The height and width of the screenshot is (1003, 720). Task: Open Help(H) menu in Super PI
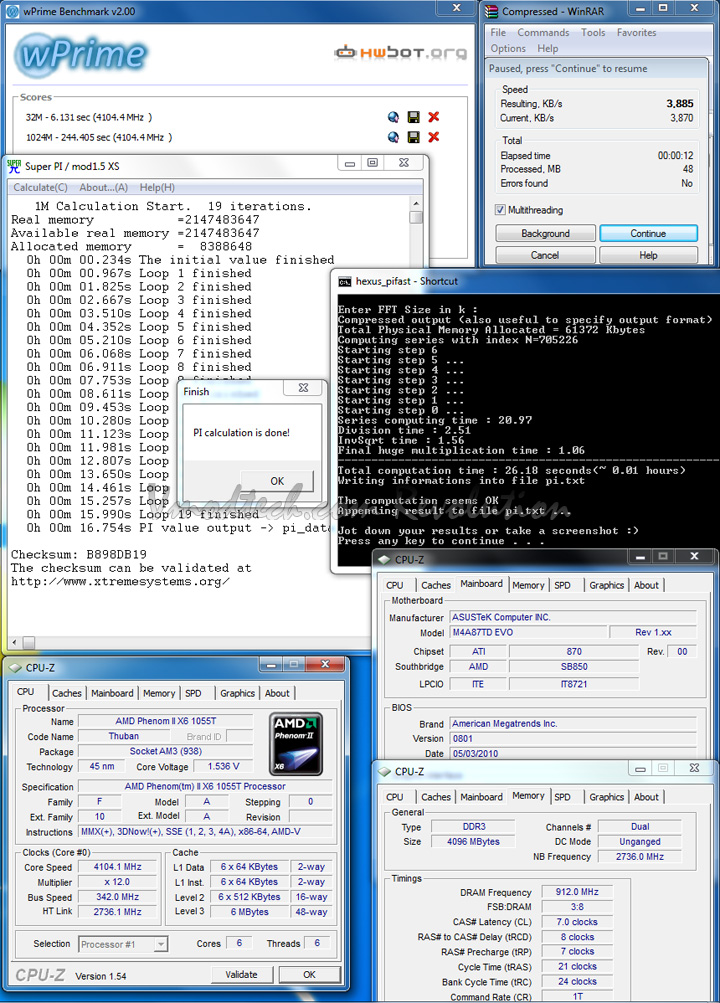157,187
